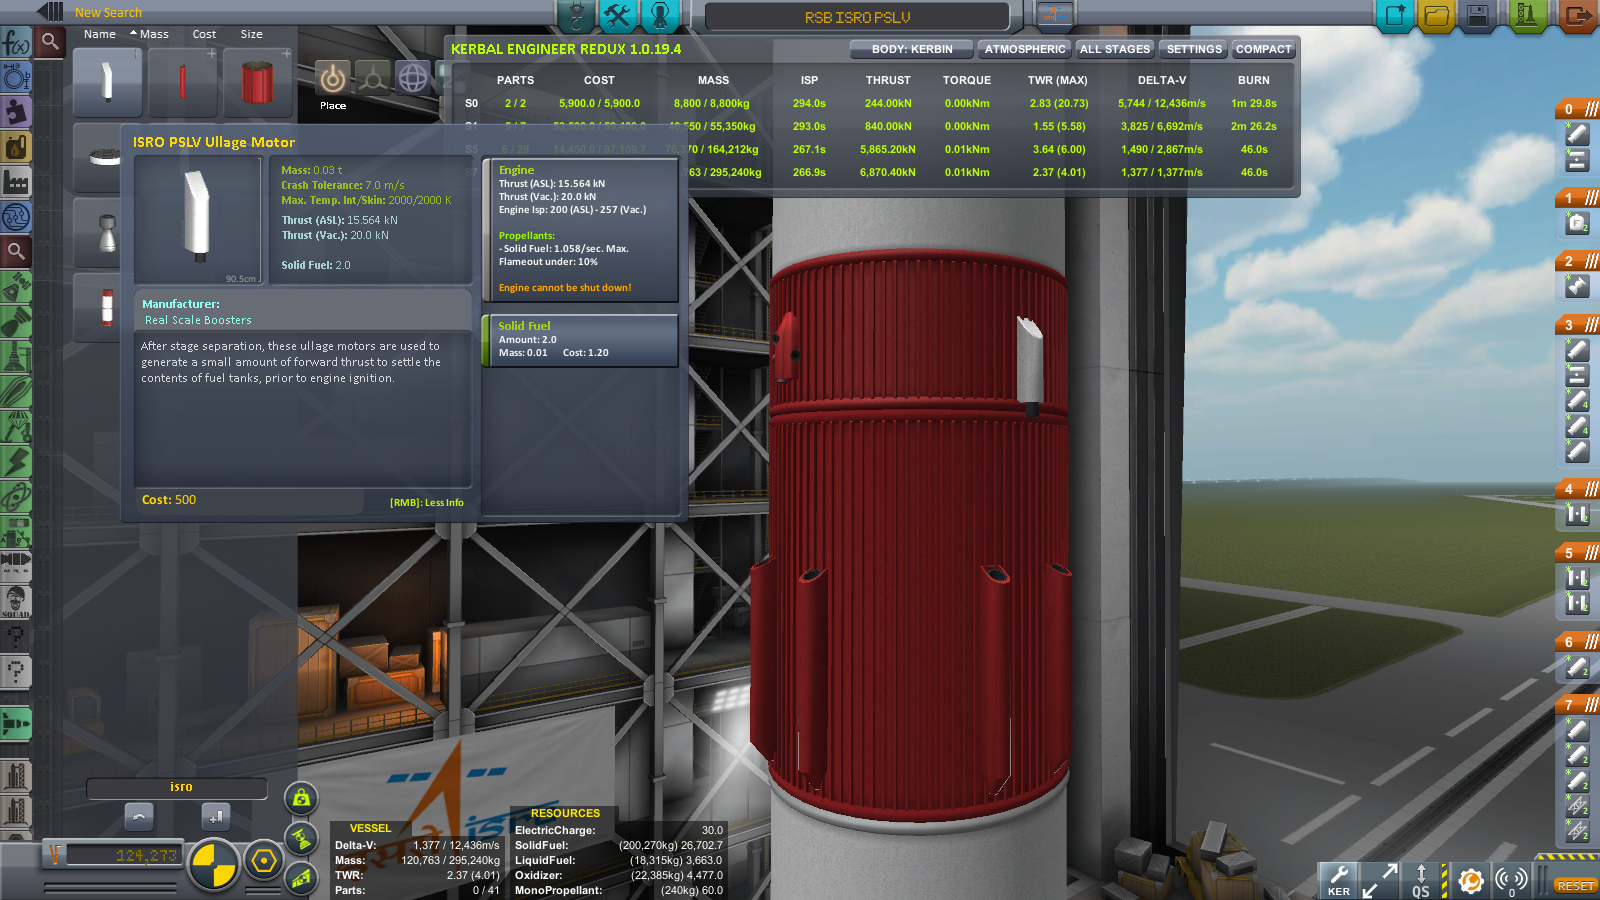Image resolution: width=1600 pixels, height=900 pixels.
Task: Select the Rotate globe gizmo tool
Action: tap(413, 78)
